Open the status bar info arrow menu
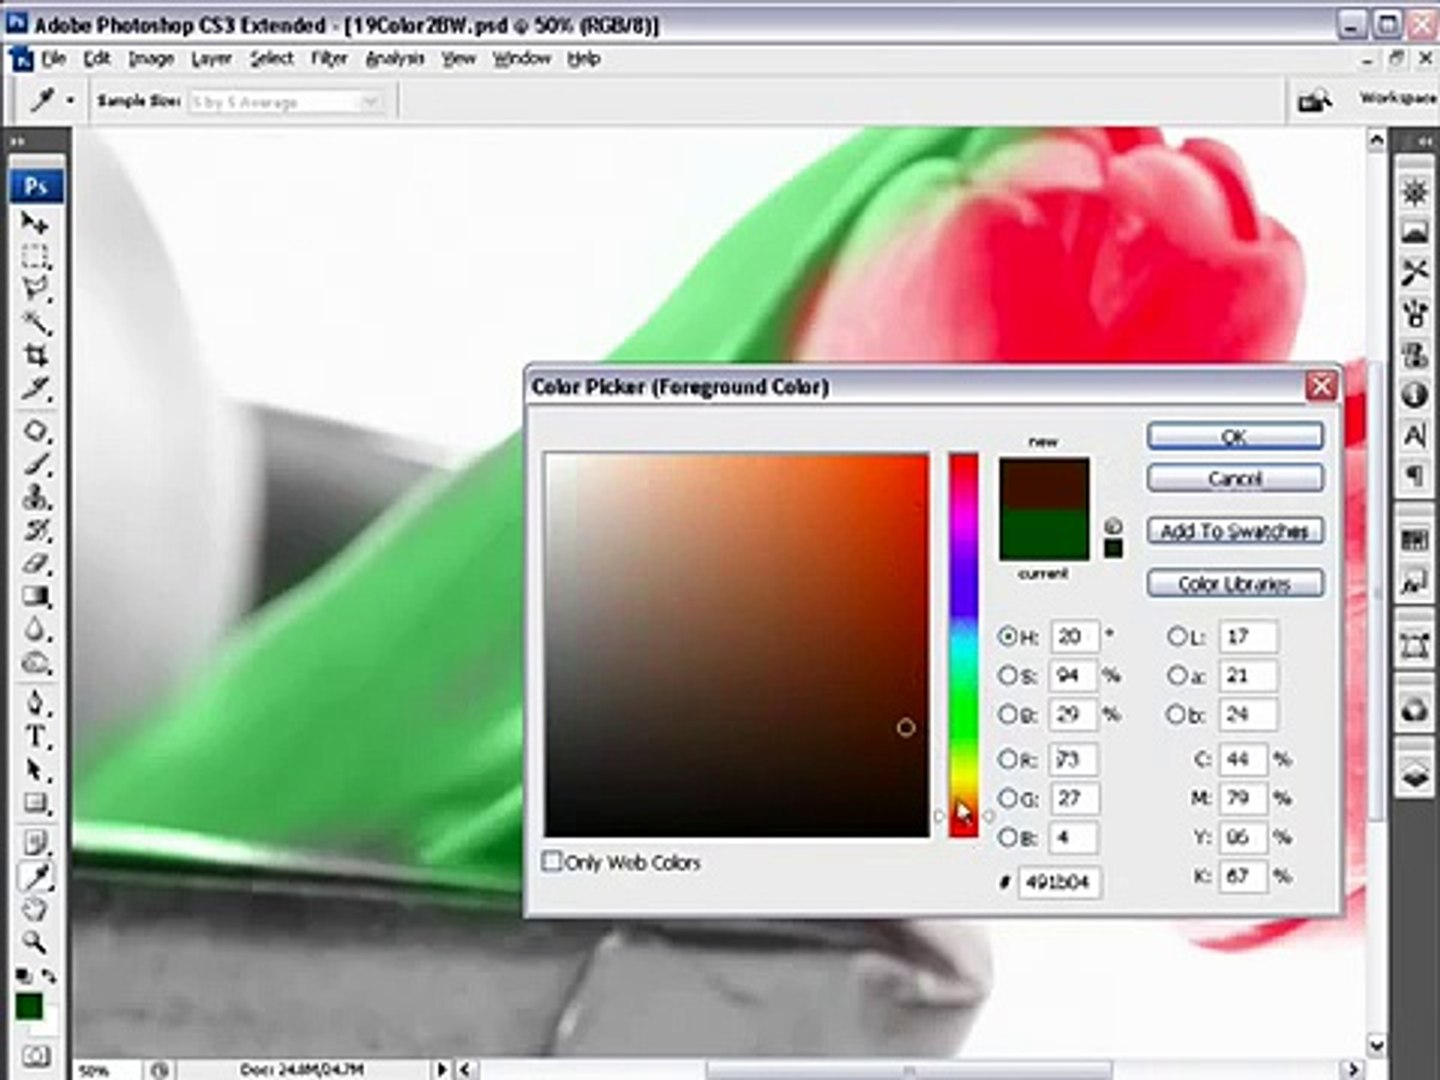1440x1080 pixels. [441, 1069]
